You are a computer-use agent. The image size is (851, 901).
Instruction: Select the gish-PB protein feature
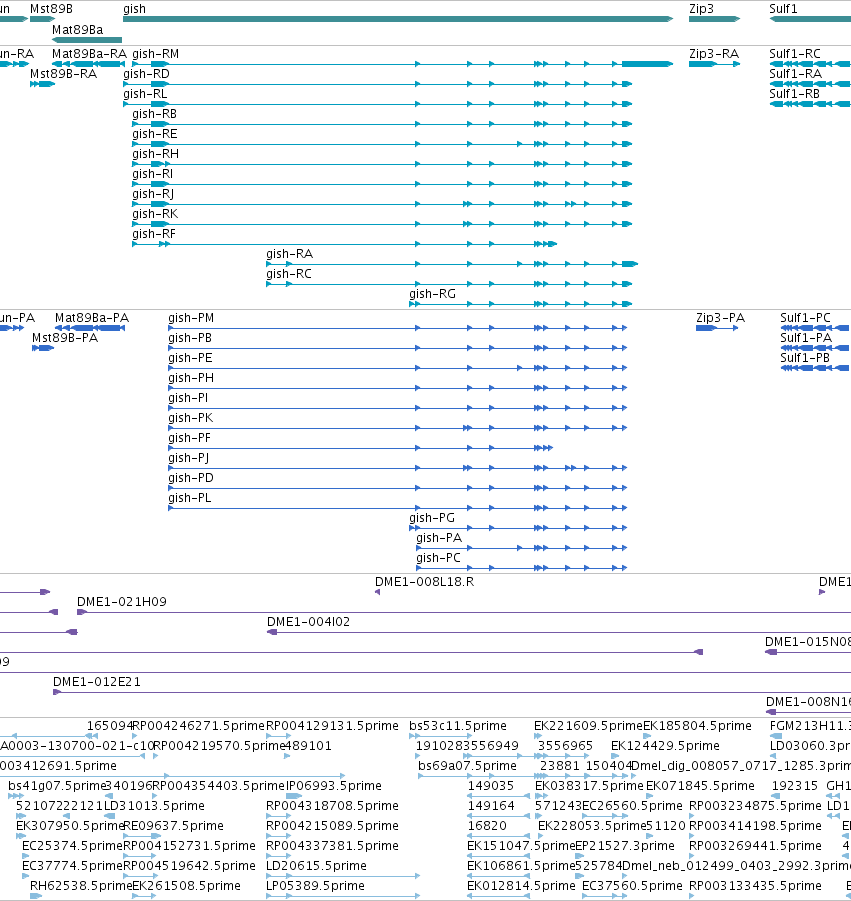point(398,348)
